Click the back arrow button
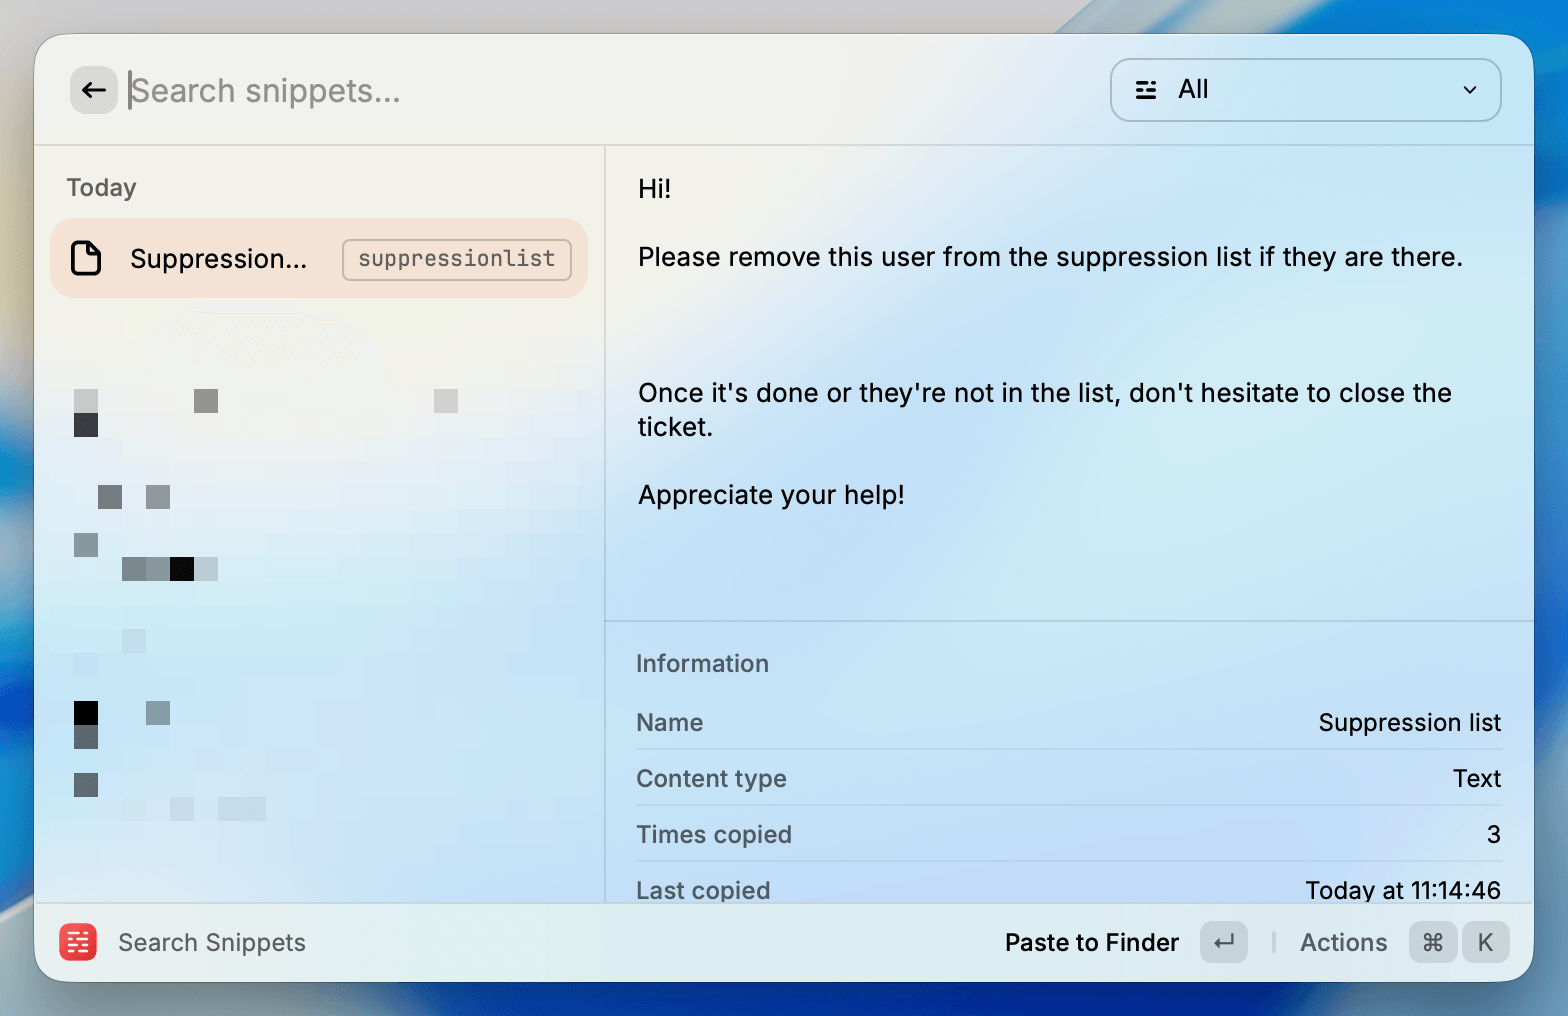The image size is (1568, 1016). coord(94,91)
